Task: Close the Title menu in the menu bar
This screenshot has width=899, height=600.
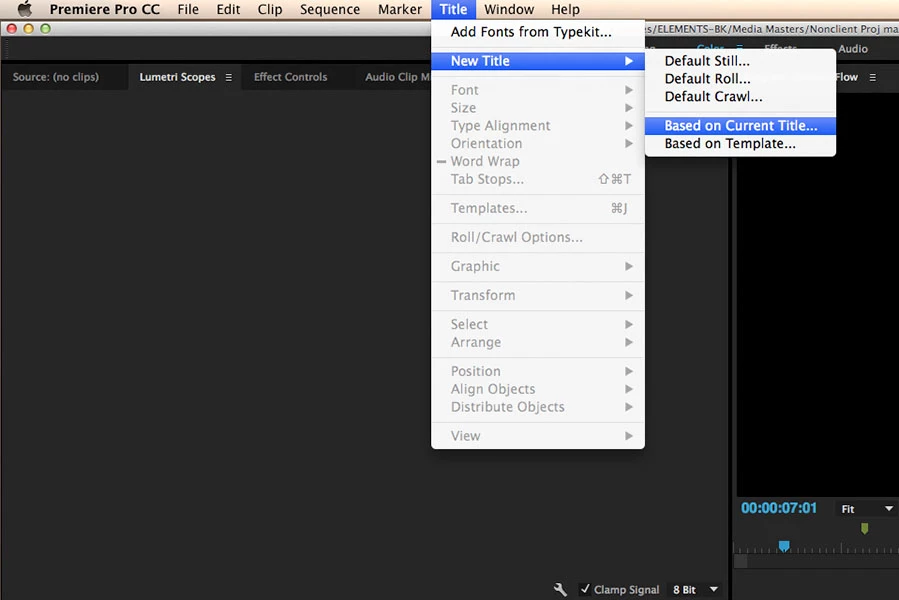Action: (454, 9)
